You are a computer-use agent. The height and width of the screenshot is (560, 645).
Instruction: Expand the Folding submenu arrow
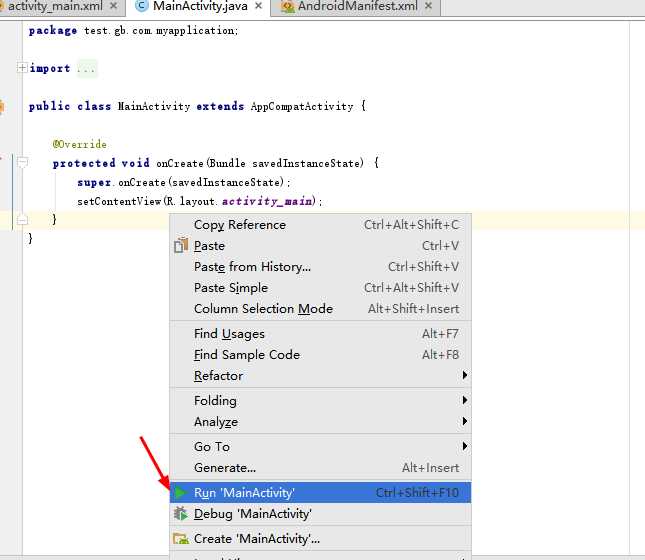coord(465,400)
